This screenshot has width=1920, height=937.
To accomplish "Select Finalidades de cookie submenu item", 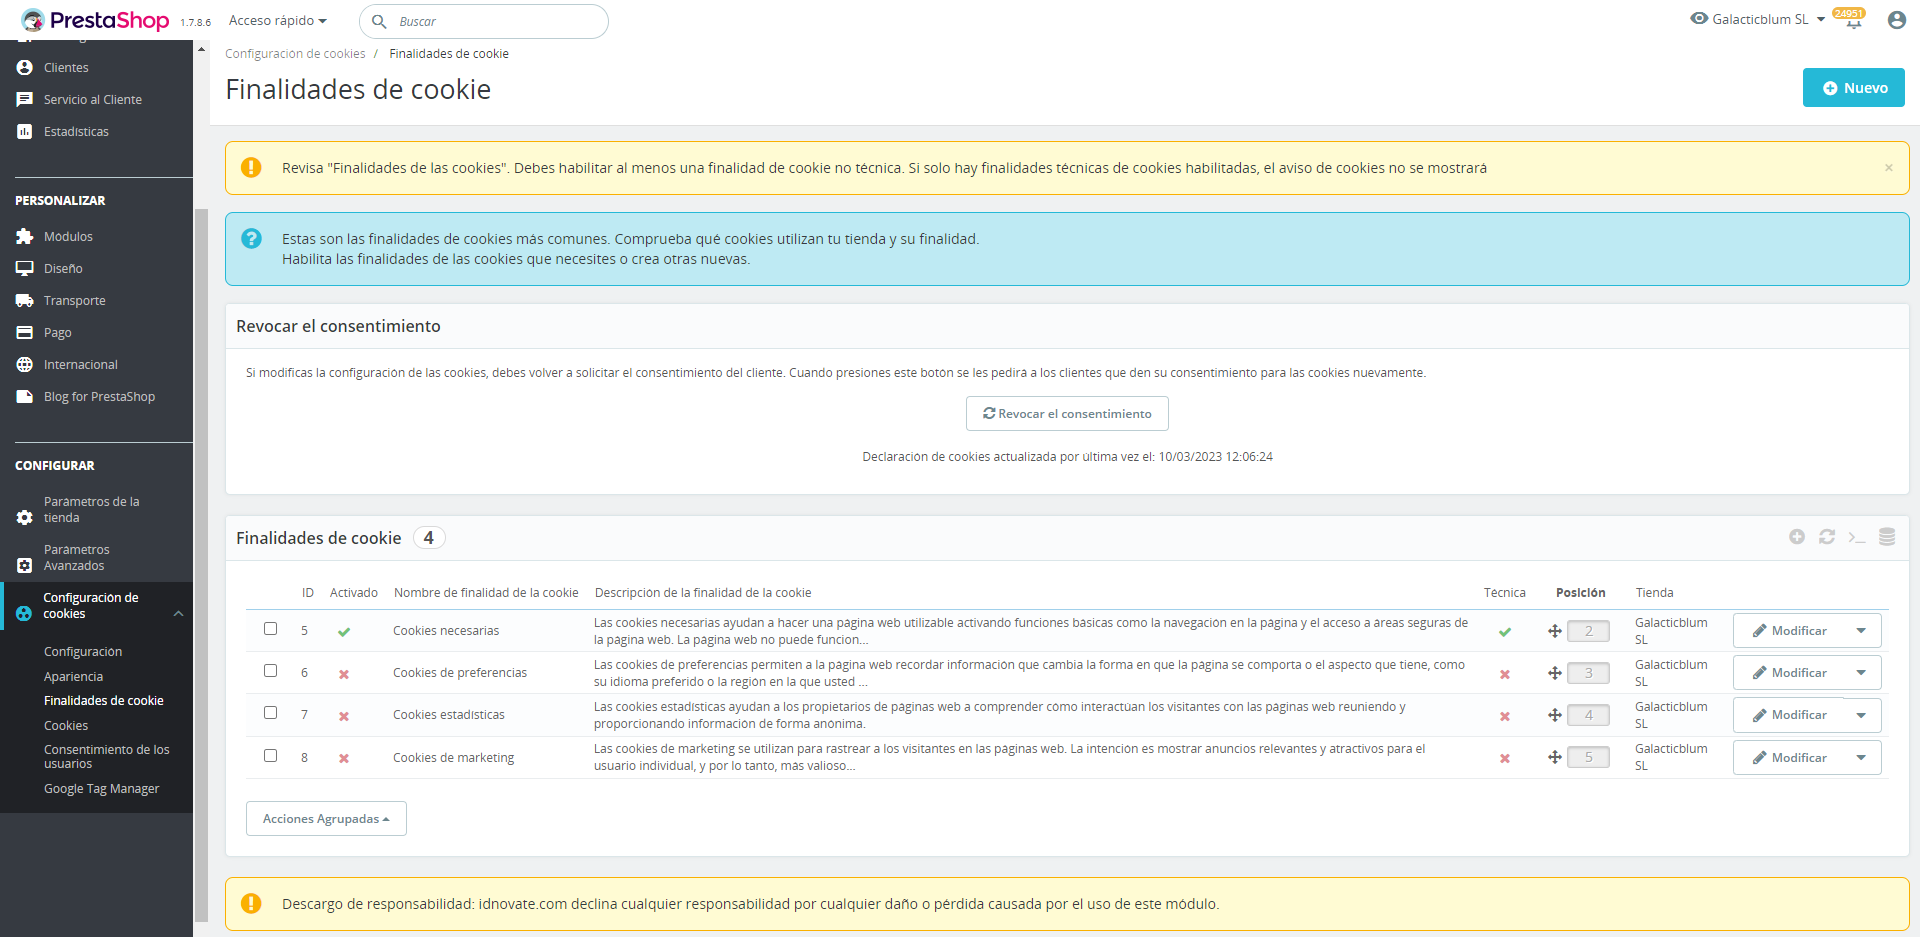I will click(104, 701).
